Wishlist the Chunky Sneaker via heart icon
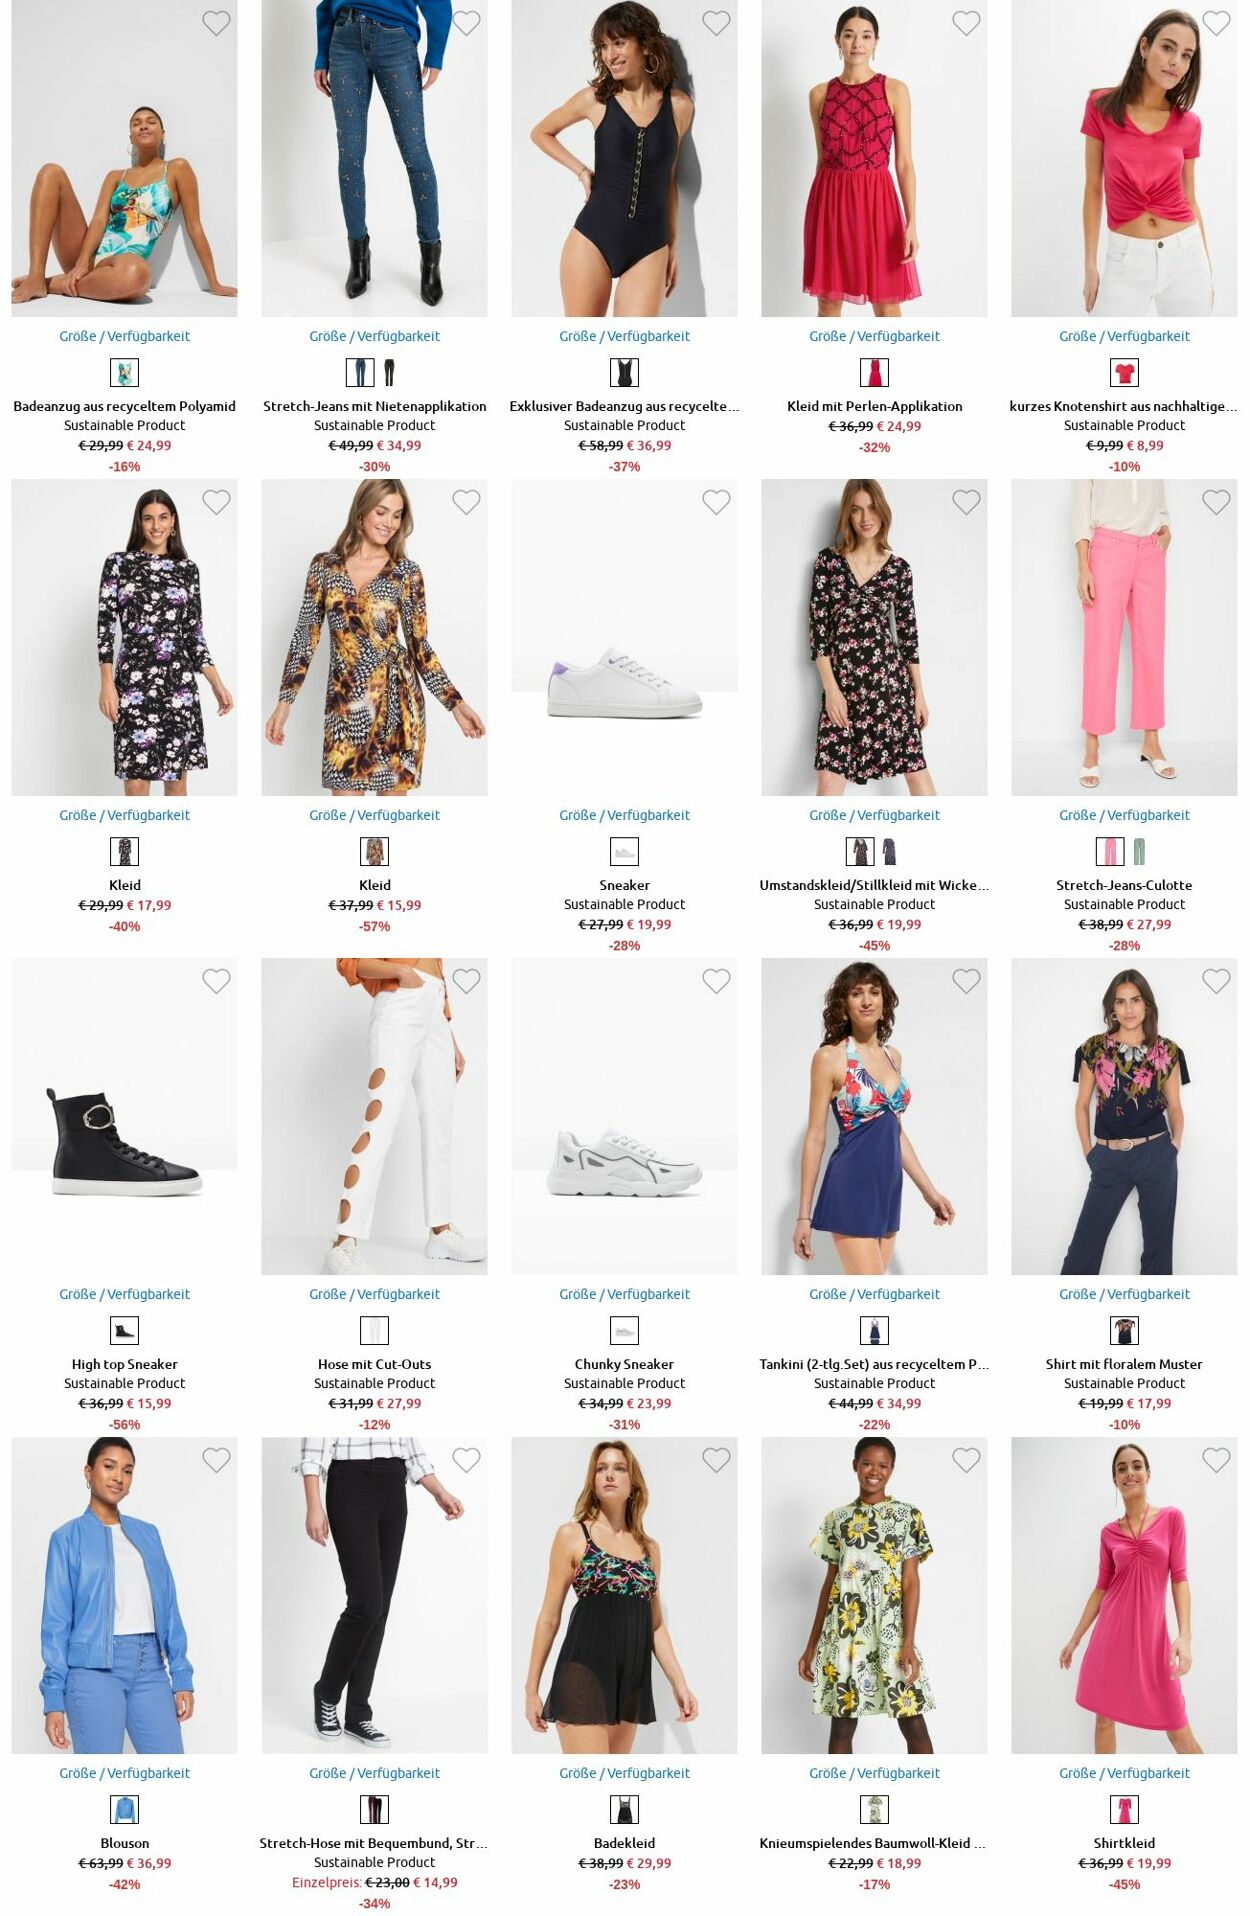Viewport: 1250px width, 1916px height. 716,981
